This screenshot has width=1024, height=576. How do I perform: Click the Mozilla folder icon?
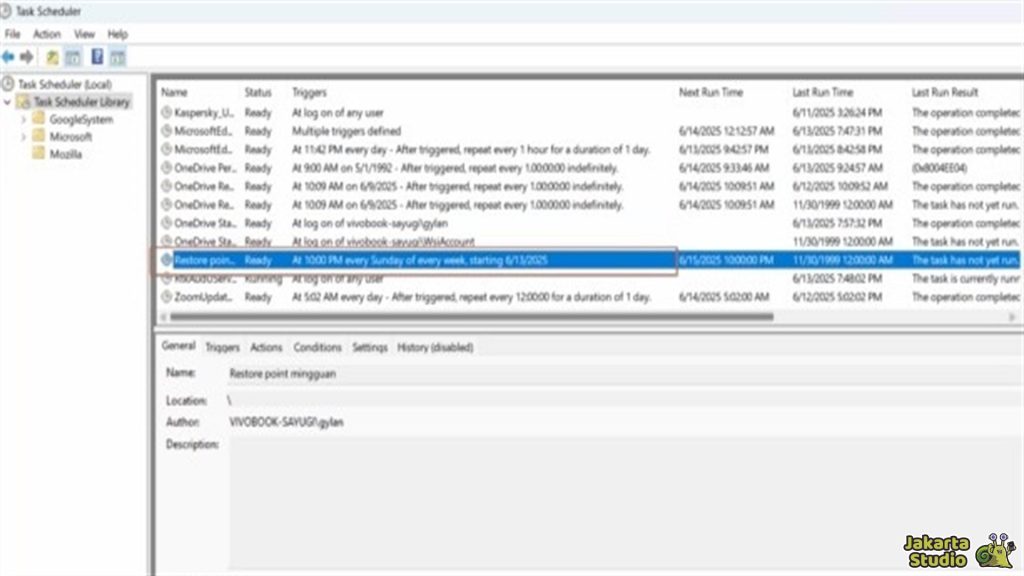click(x=39, y=155)
